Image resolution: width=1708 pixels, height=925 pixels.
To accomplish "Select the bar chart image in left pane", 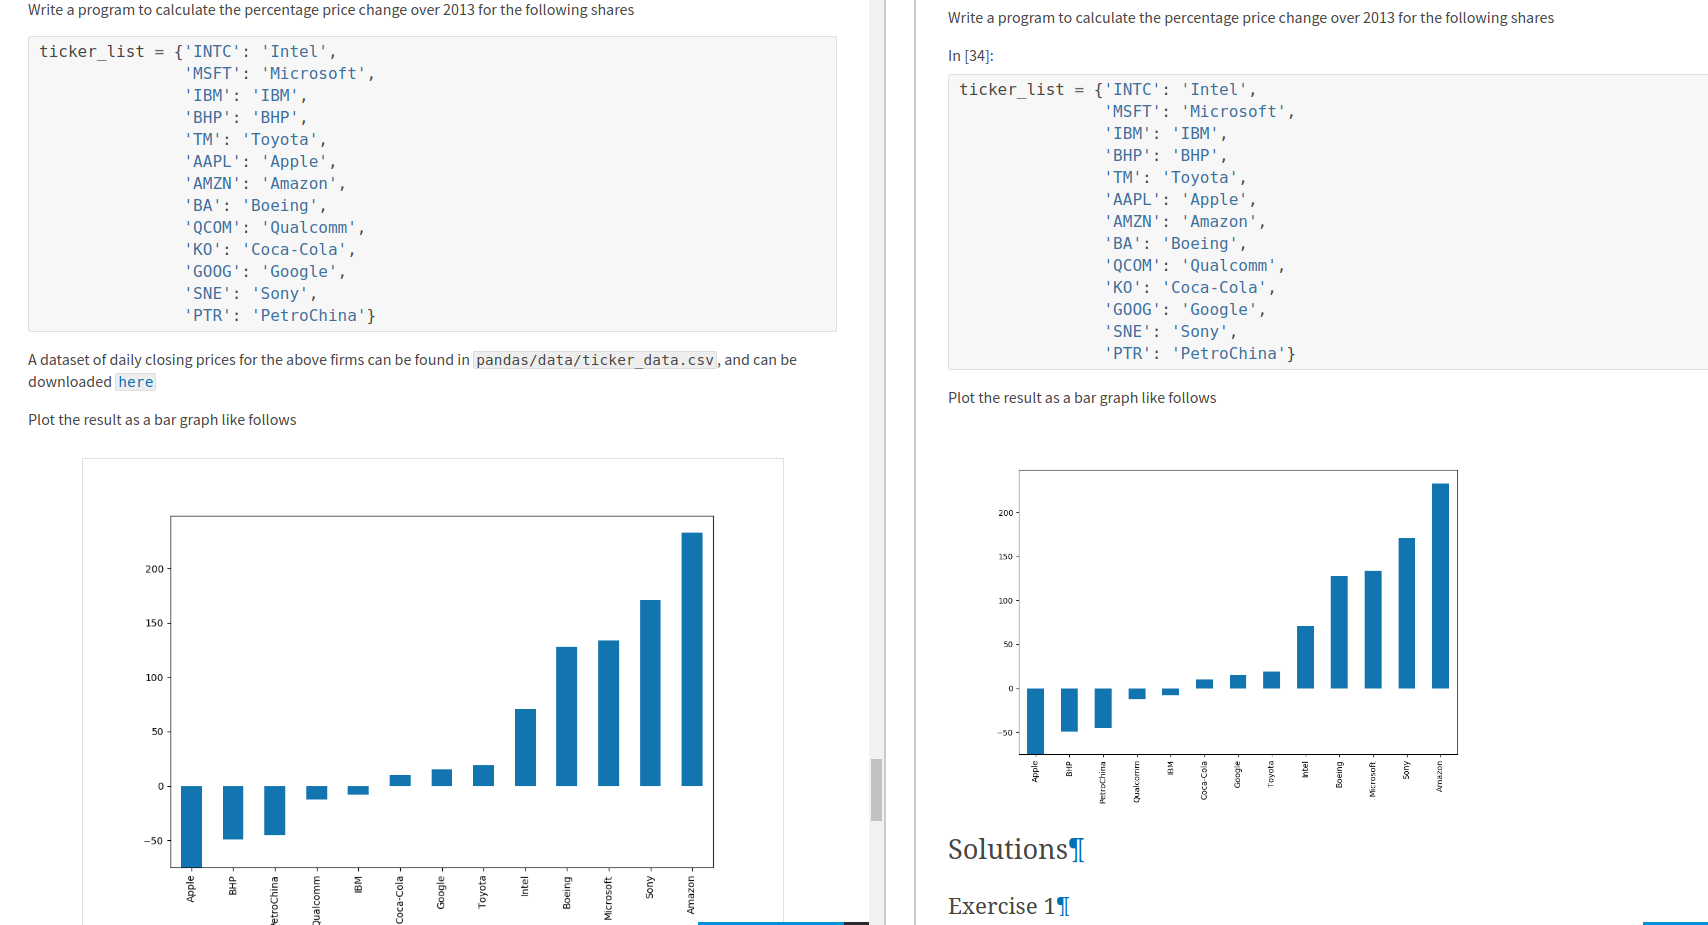I will (x=432, y=690).
